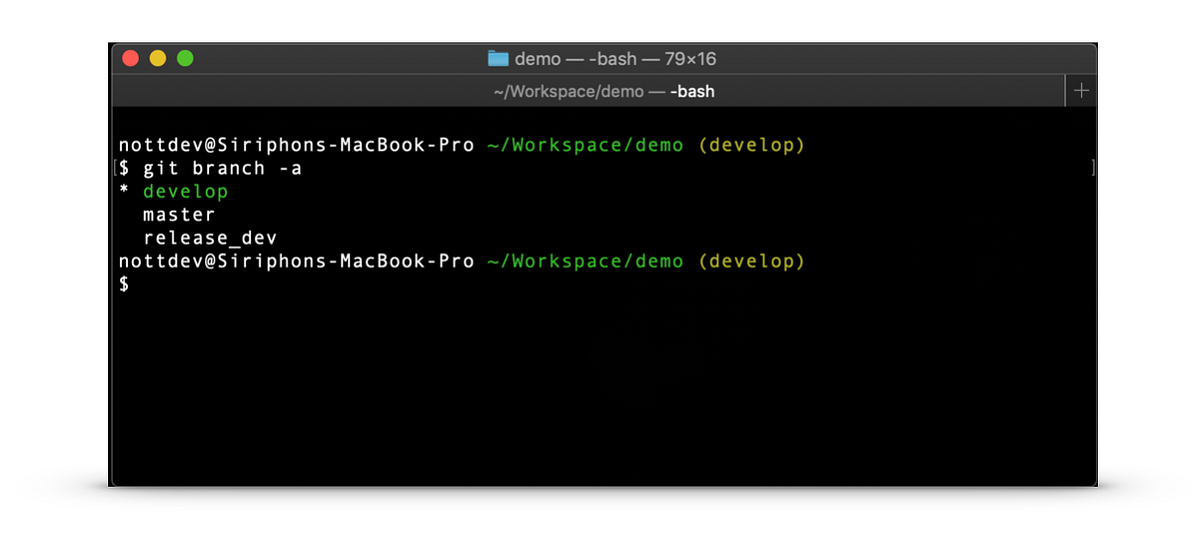This screenshot has width=1200, height=541.
Task: Click the asterisk marking the current branch
Action: coord(124,191)
